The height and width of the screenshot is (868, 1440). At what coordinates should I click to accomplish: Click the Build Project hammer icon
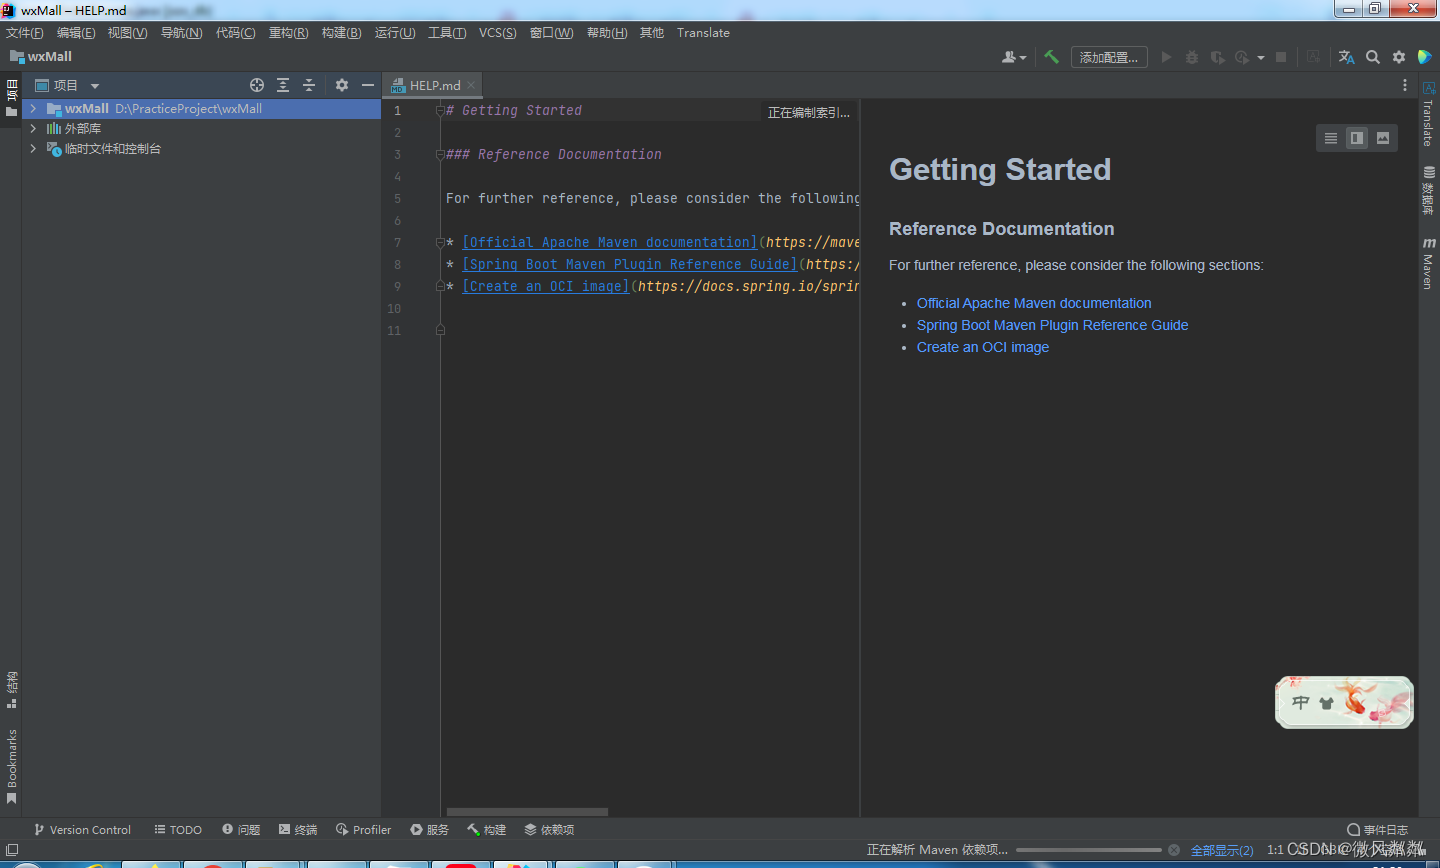tap(1051, 57)
